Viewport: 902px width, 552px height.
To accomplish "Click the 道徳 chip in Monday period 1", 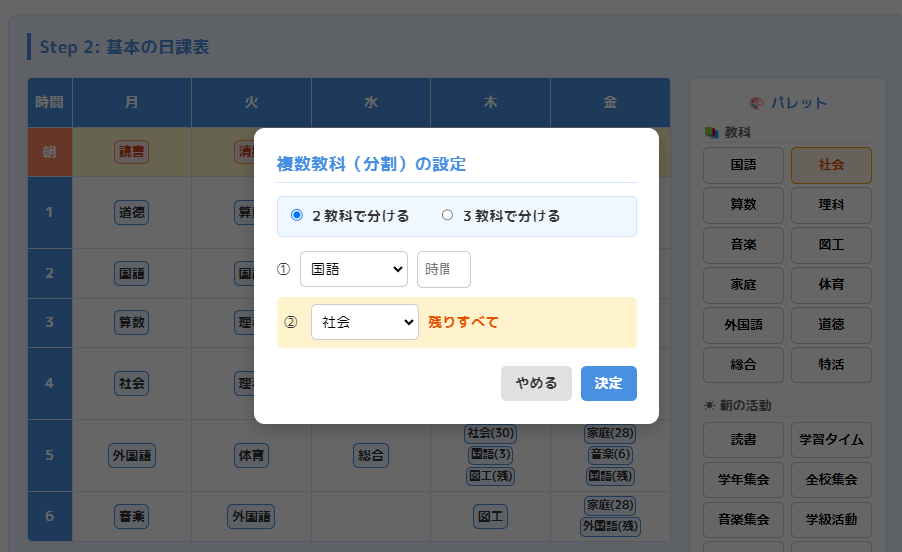I will coord(131,212).
